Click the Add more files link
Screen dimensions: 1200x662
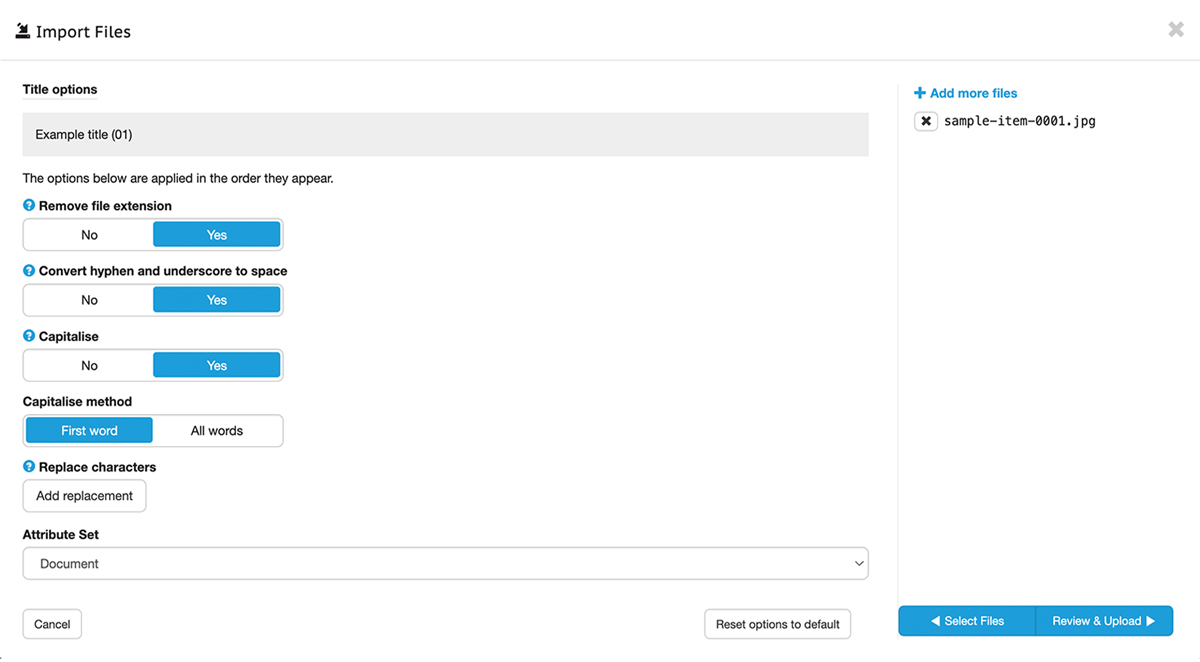coord(966,93)
